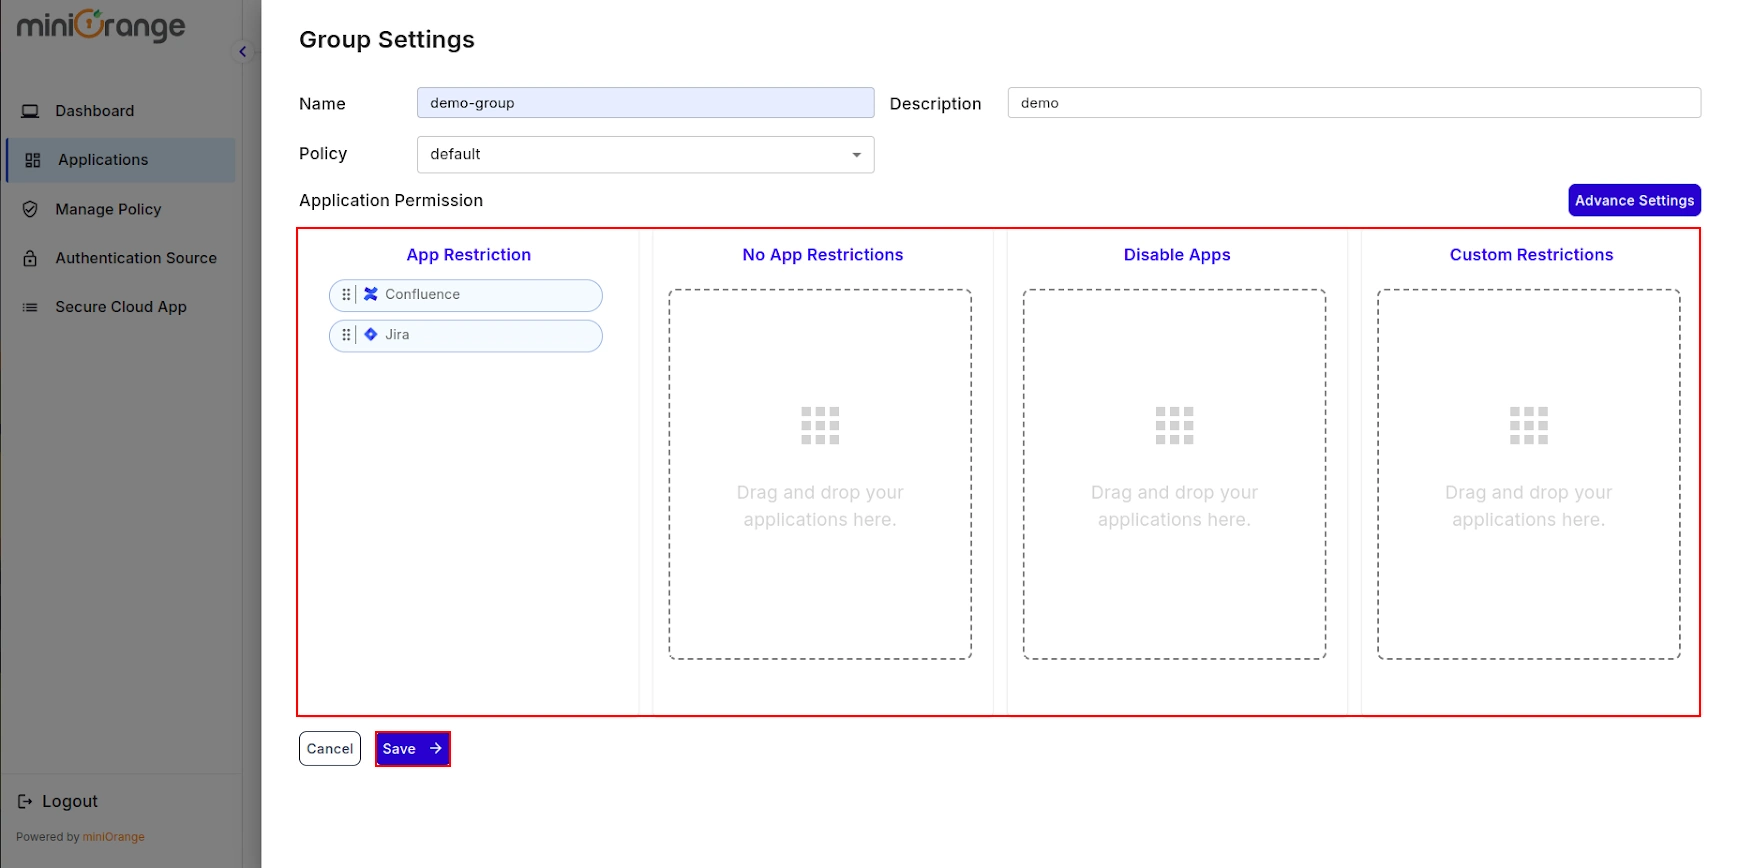Open the Policy dropdown set to default
This screenshot has width=1739, height=868.
645,154
